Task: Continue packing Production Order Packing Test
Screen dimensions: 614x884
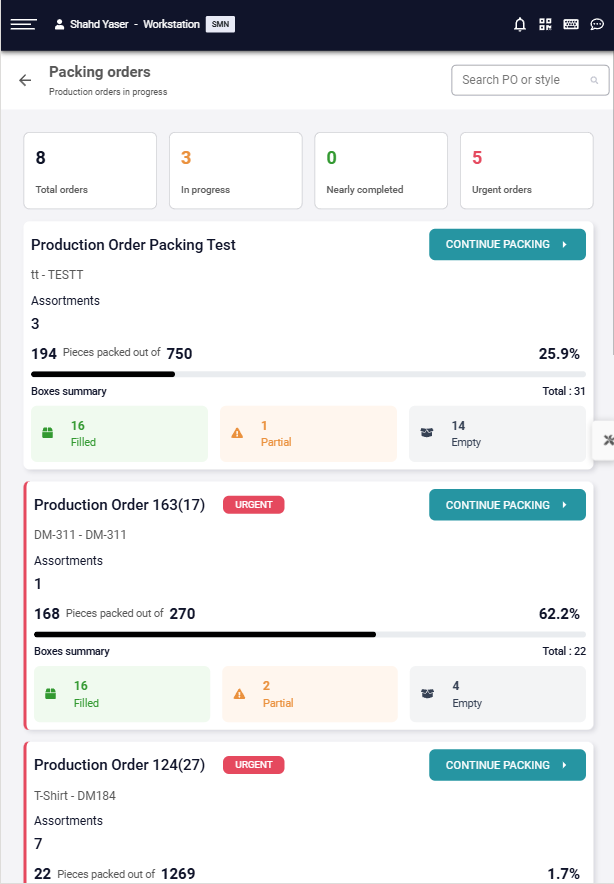Action: (507, 244)
